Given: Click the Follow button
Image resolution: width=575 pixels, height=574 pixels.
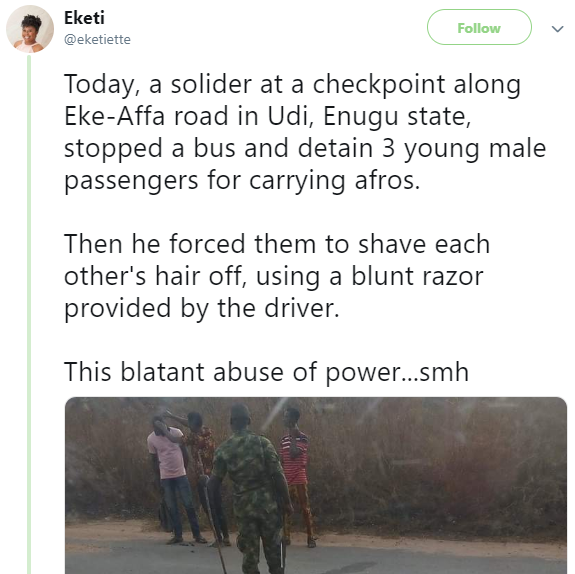Looking at the screenshot, I should click(x=479, y=27).
